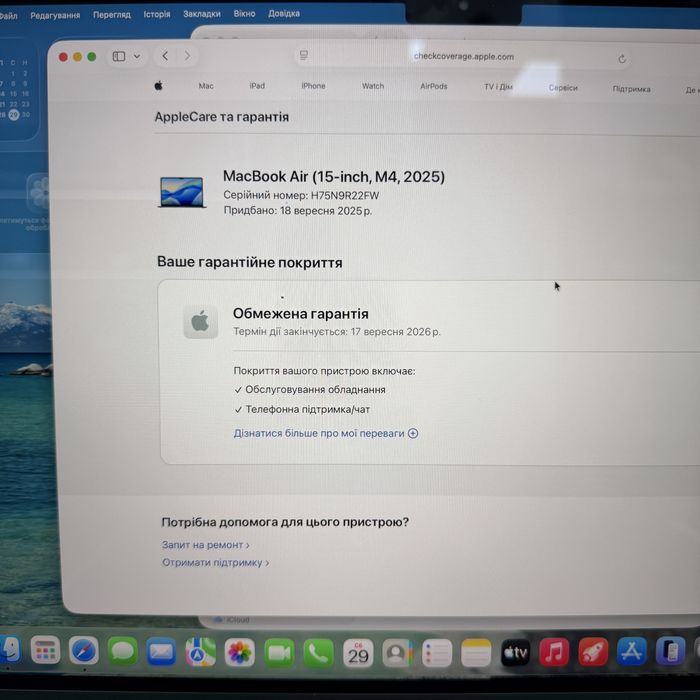Open the Apple logo home link
The width and height of the screenshot is (700, 700).
point(158,85)
